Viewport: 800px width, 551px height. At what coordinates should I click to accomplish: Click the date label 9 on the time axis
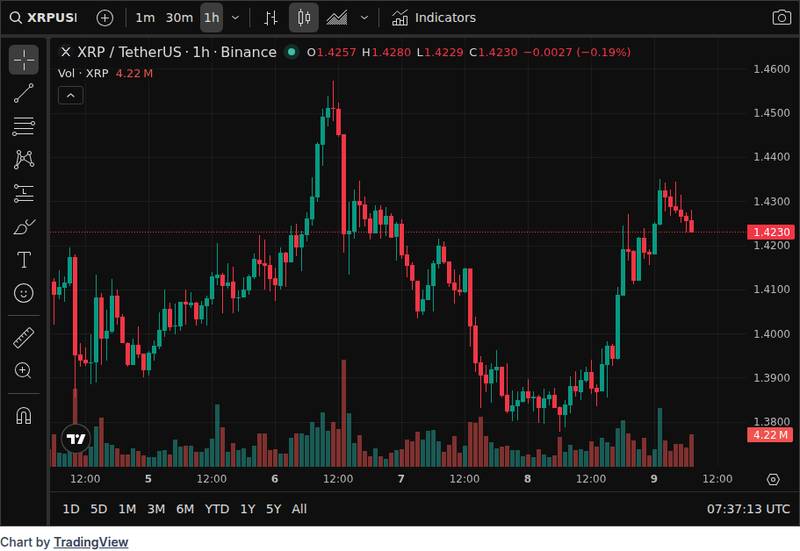(654, 479)
